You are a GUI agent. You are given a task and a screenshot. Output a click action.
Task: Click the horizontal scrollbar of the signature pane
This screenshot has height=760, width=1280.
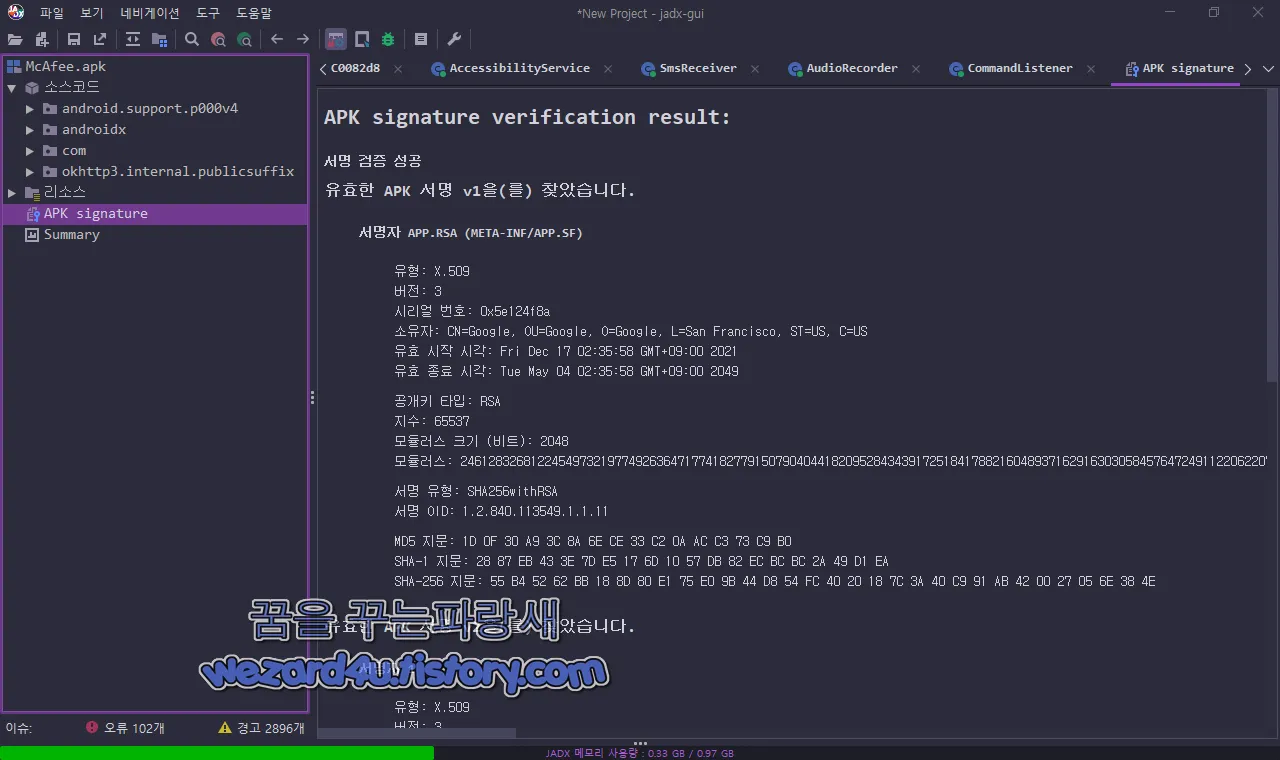coord(417,733)
